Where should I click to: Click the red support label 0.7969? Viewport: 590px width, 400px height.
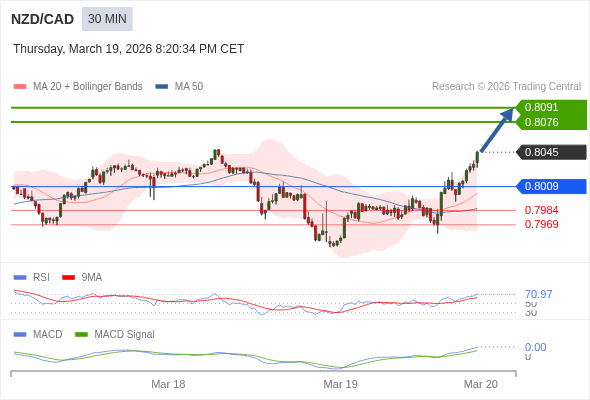coord(541,224)
